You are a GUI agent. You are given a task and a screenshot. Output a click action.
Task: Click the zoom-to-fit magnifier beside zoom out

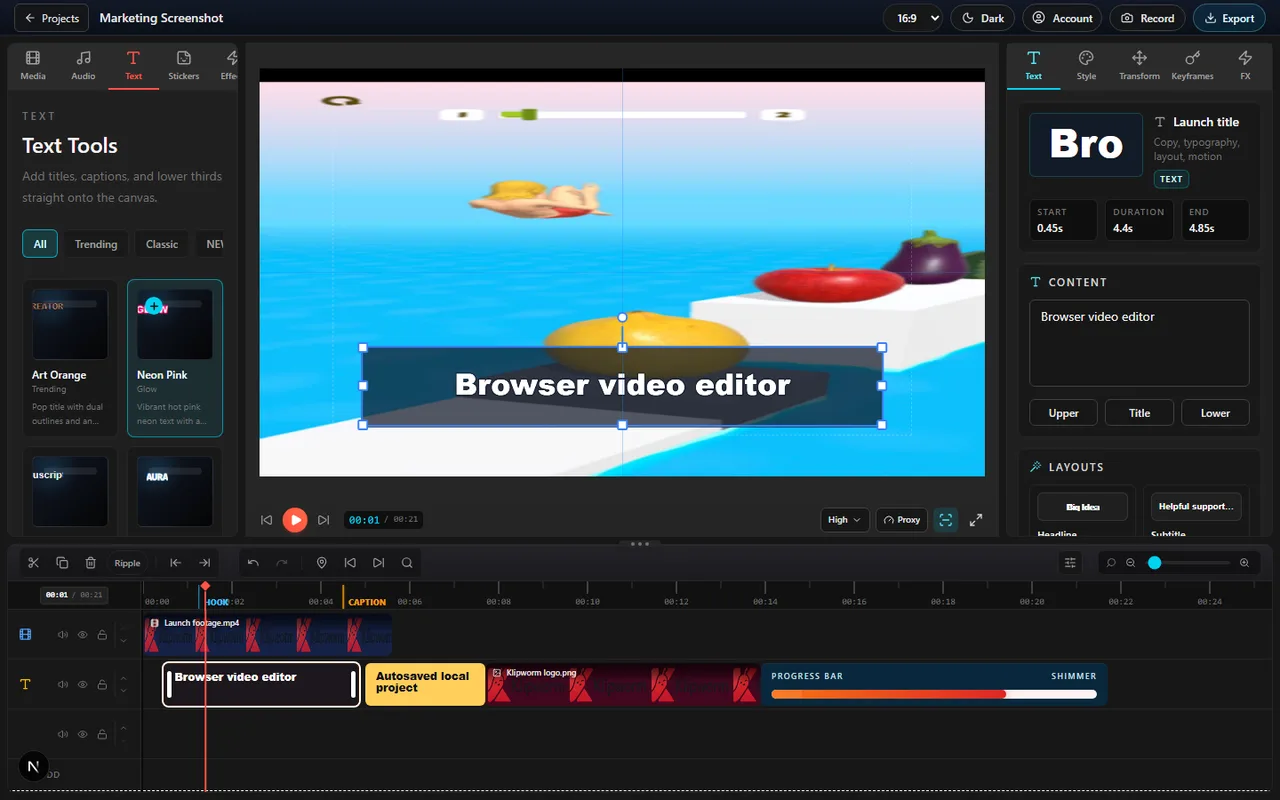(x=1110, y=563)
